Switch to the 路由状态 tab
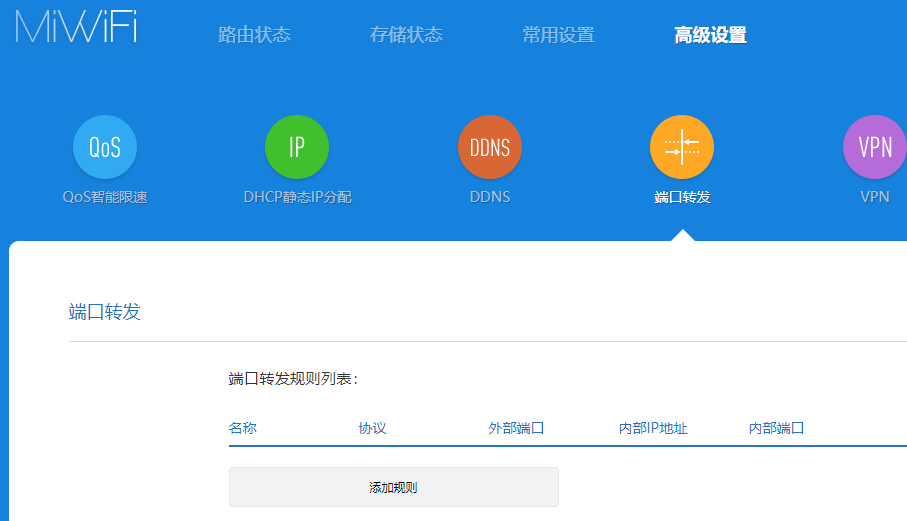Screen dimensions: 907x521 coord(254,35)
